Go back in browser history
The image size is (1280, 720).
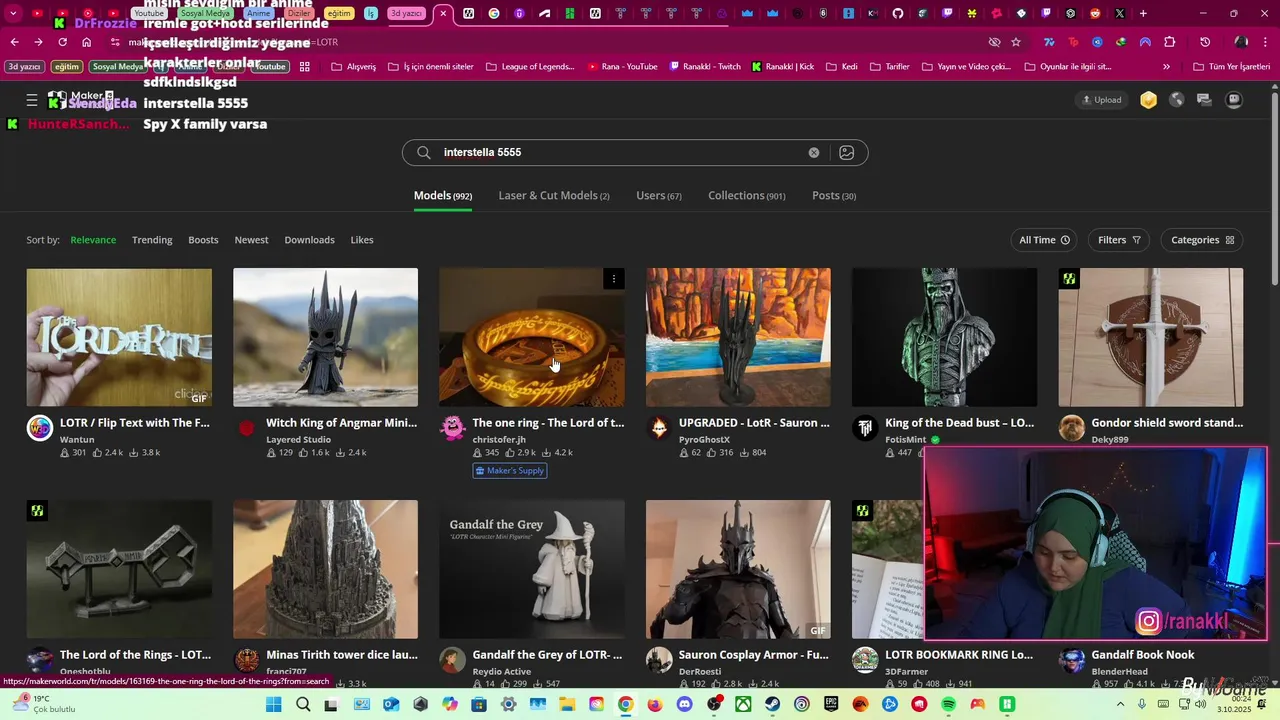[x=14, y=42]
